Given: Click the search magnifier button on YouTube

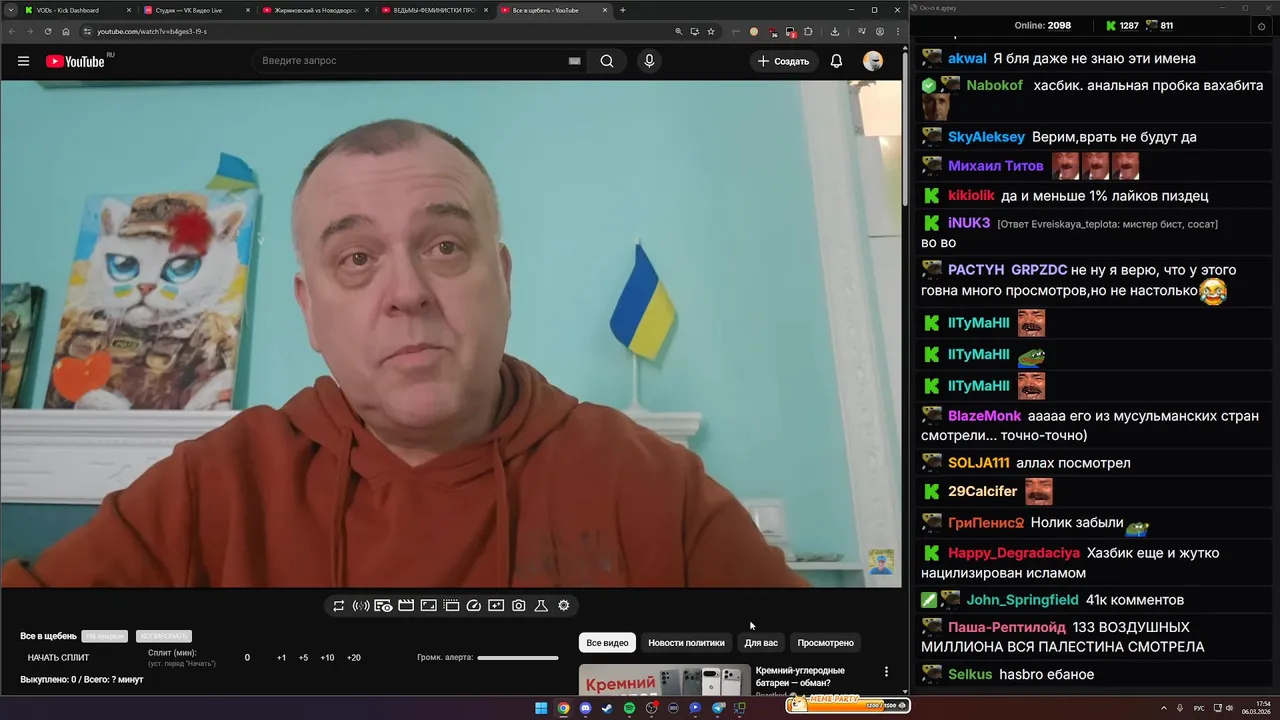Looking at the screenshot, I should (607, 61).
